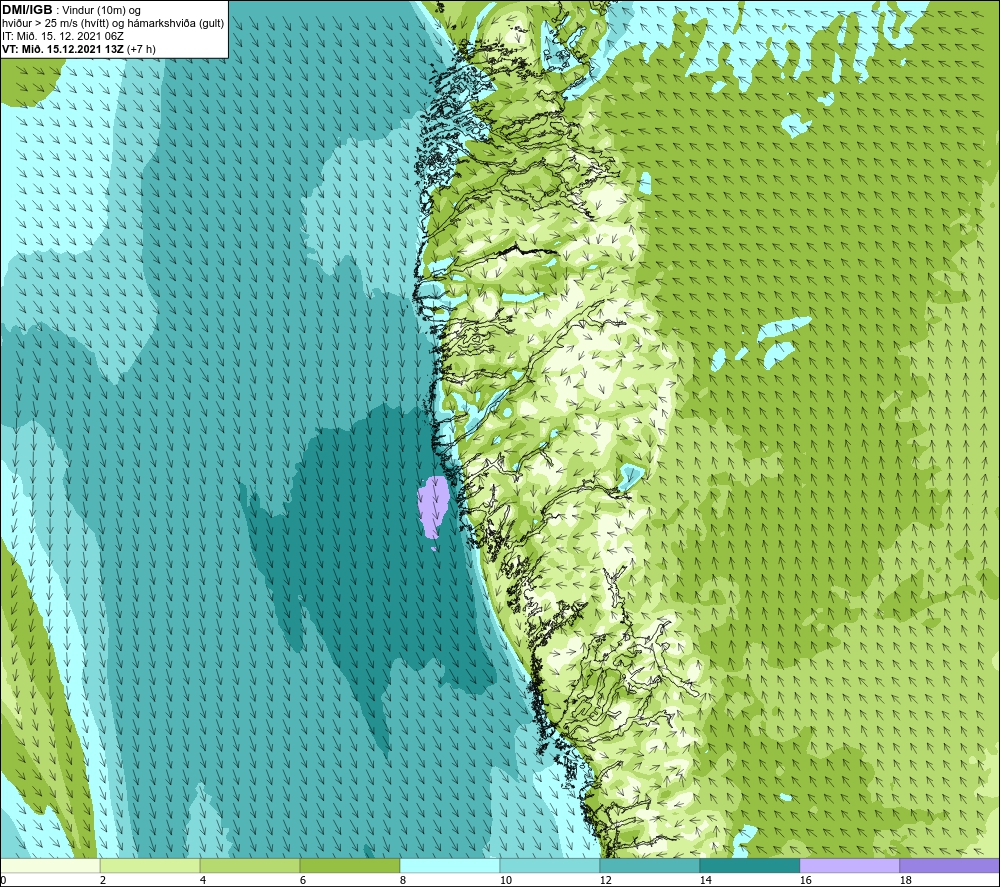Click the 12-14 m/s teal legend swatch

(650, 865)
